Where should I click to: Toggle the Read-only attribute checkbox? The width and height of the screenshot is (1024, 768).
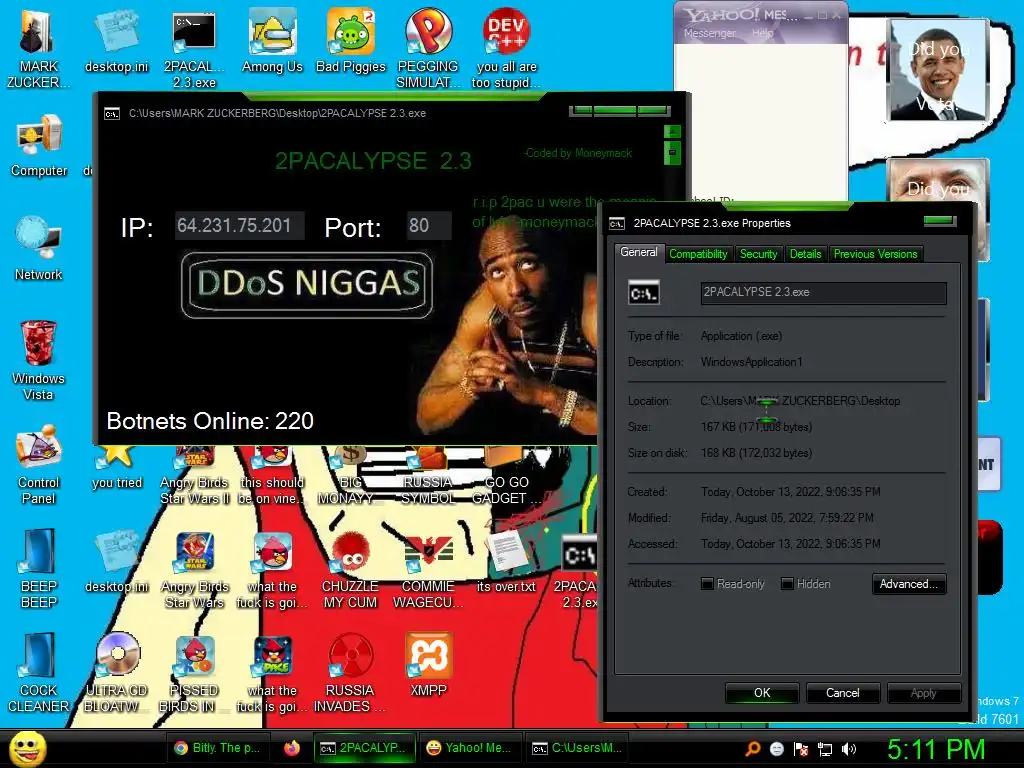(x=707, y=584)
